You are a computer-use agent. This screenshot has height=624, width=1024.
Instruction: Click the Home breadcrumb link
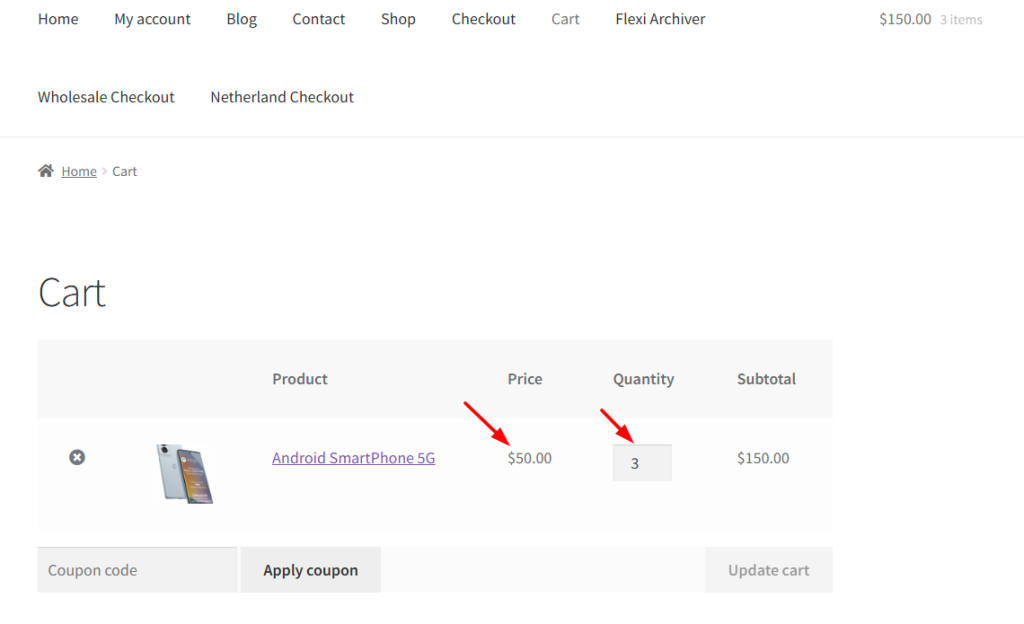pyautogui.click(x=78, y=170)
